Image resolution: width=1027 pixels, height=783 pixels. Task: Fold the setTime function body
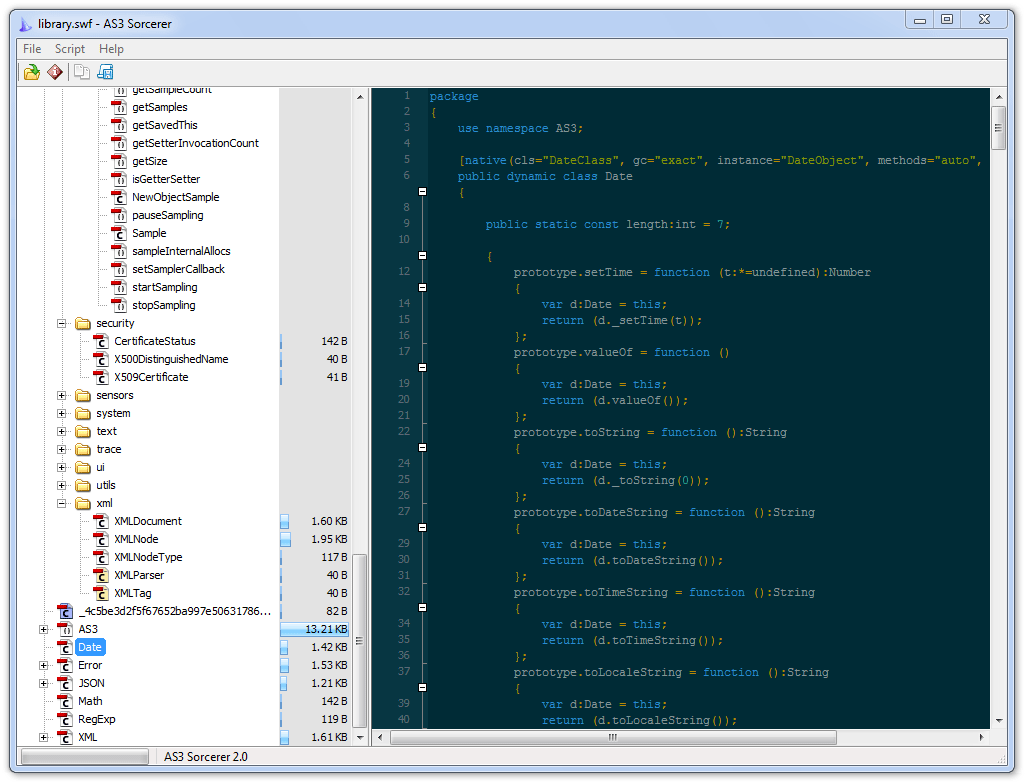pos(422,288)
